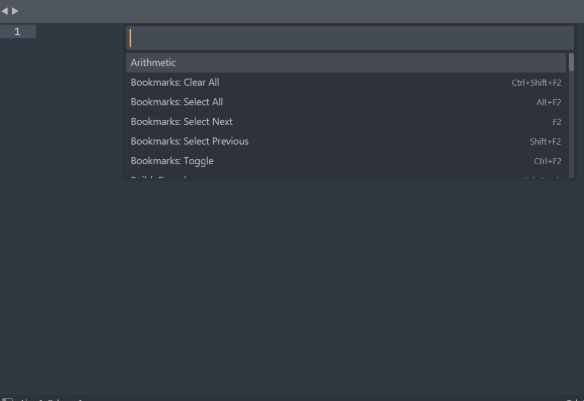Click the scrollbar track below the thumb
584x401 pixels.
pyautogui.click(x=571, y=125)
